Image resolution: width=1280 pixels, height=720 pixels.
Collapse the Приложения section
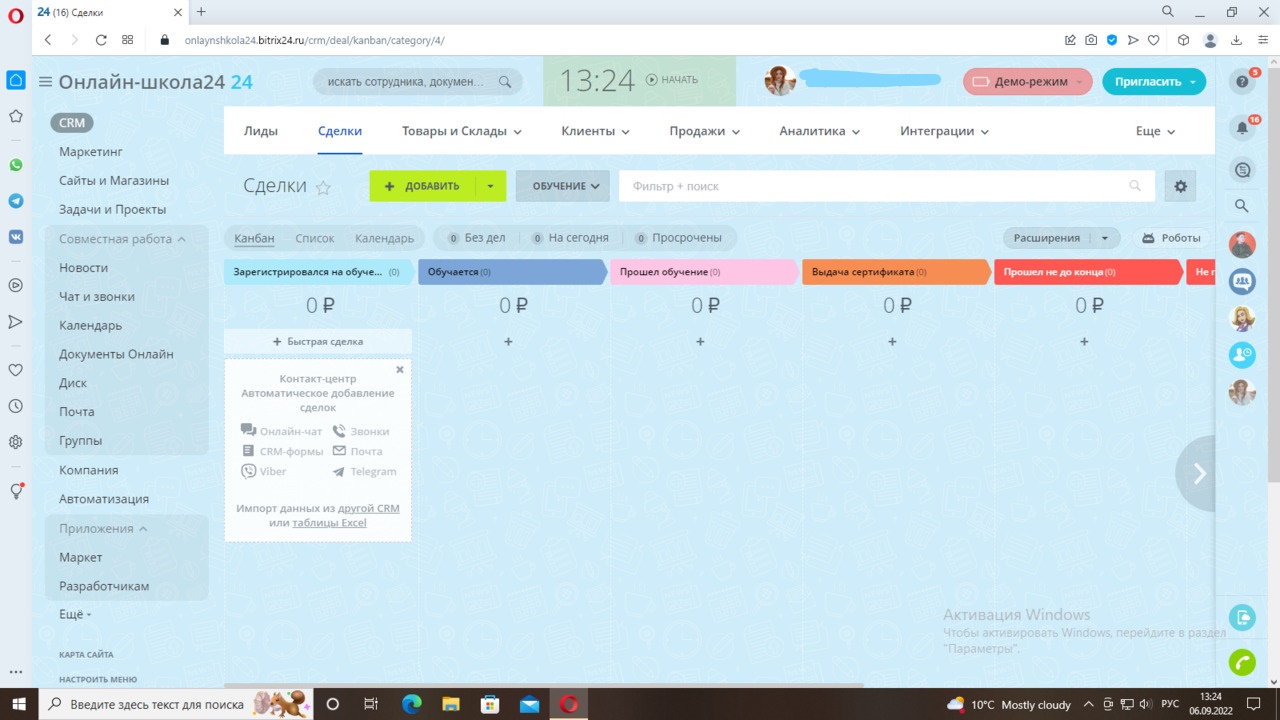click(x=103, y=528)
